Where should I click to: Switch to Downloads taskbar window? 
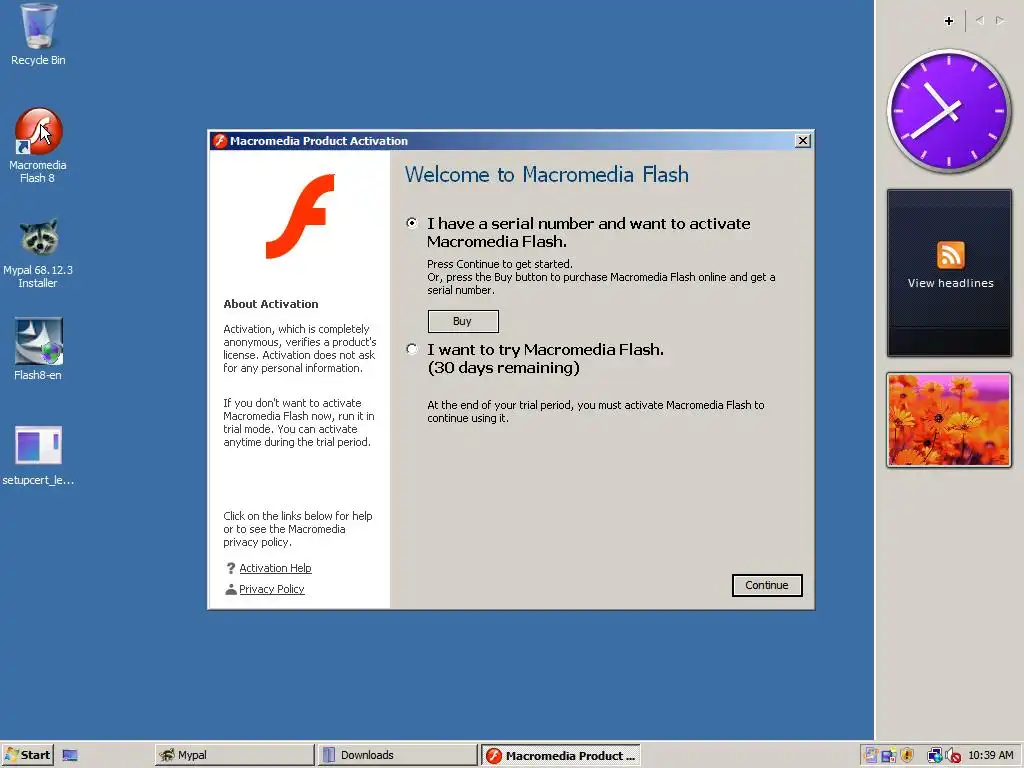click(397, 756)
